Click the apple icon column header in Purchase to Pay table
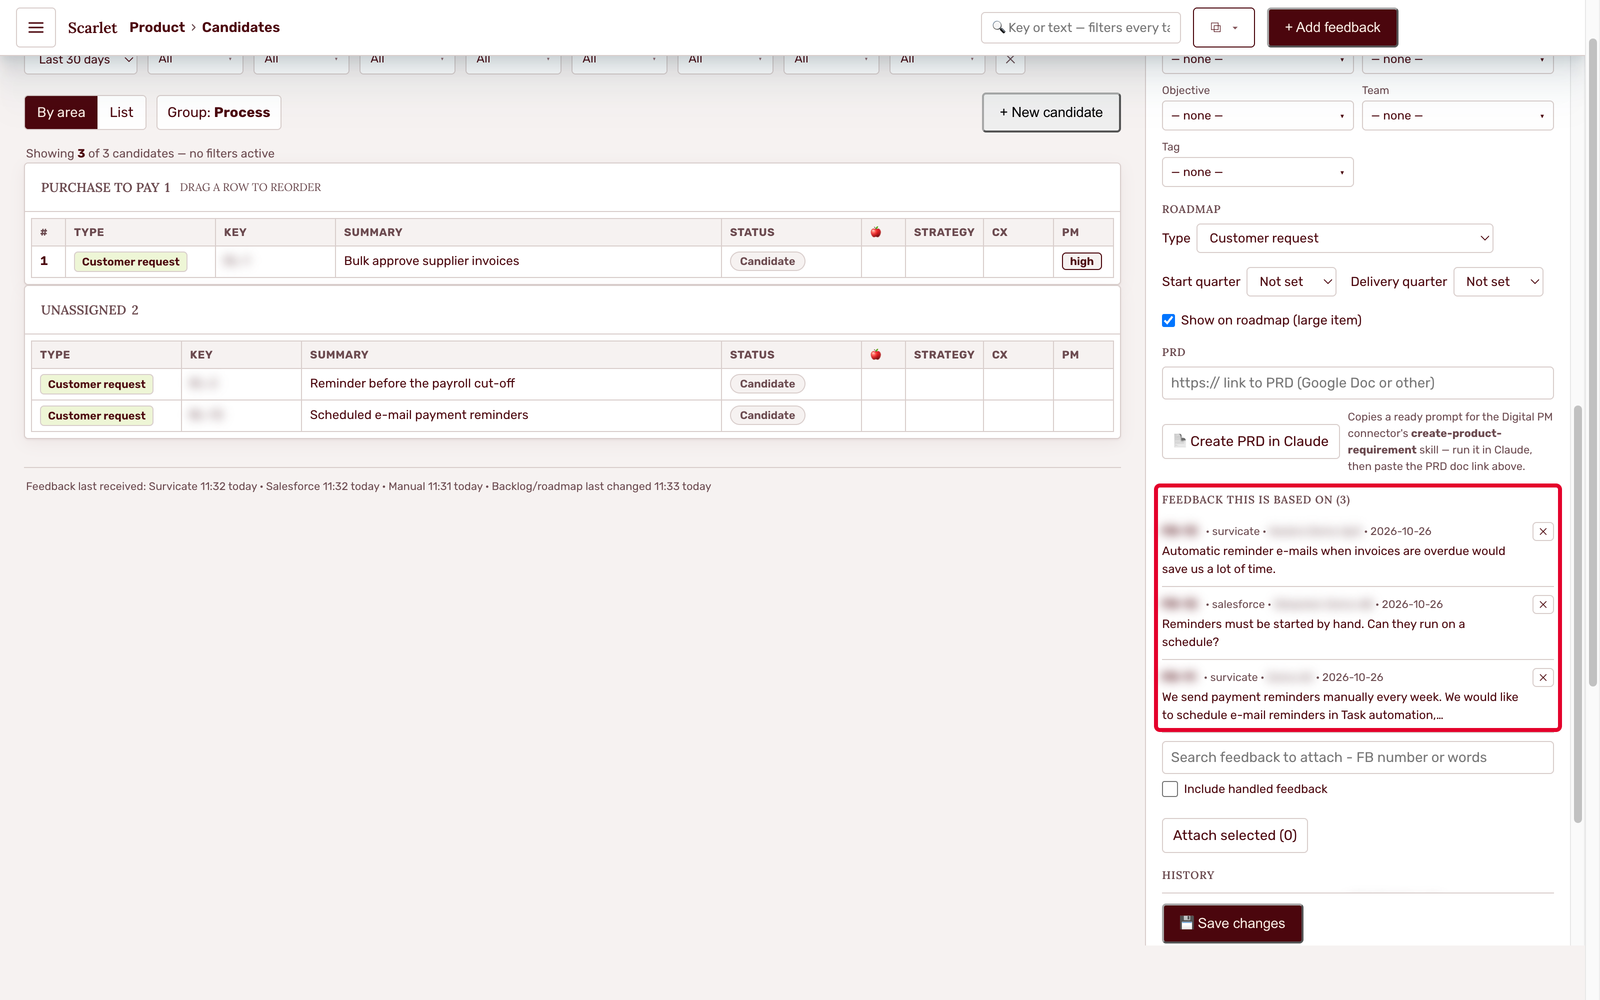The image size is (1600, 1000). click(876, 232)
